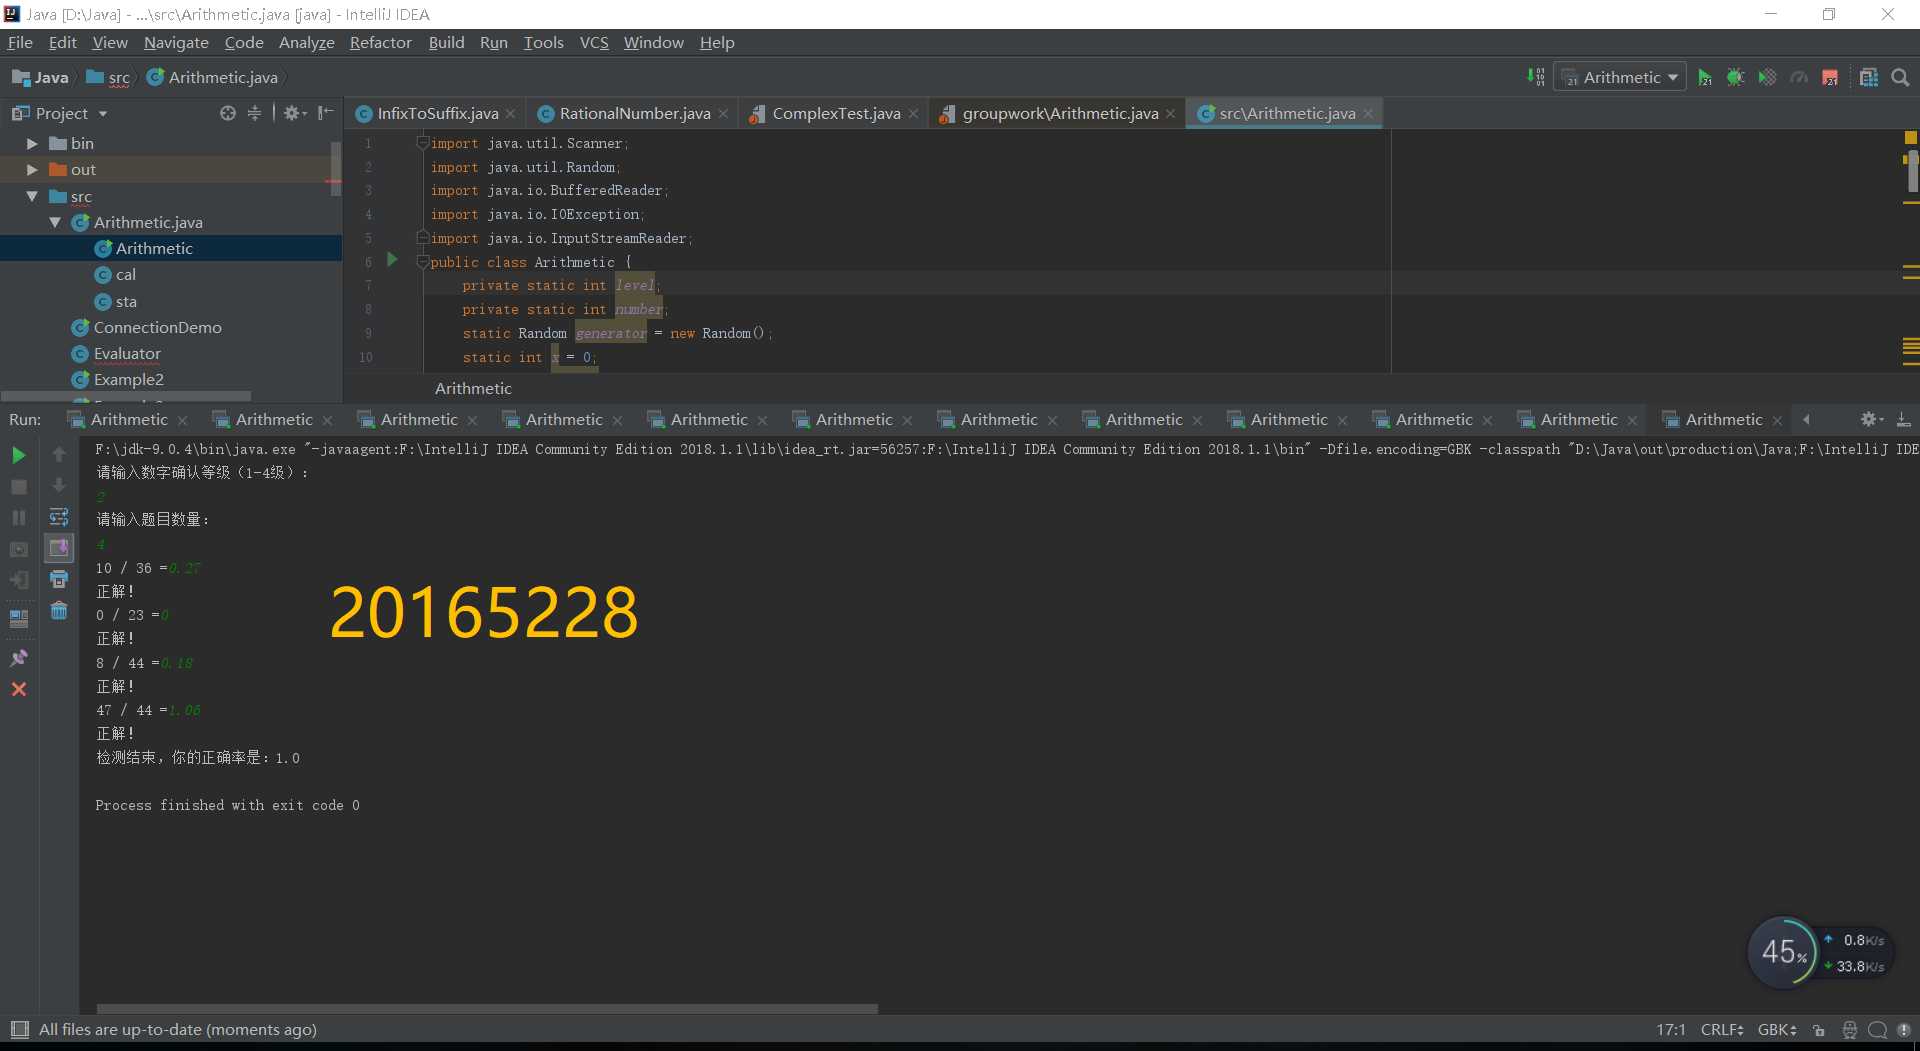Viewport: 1920px width, 1051px height.
Task: Change CRLF line separator in status bar
Action: point(1722,1029)
